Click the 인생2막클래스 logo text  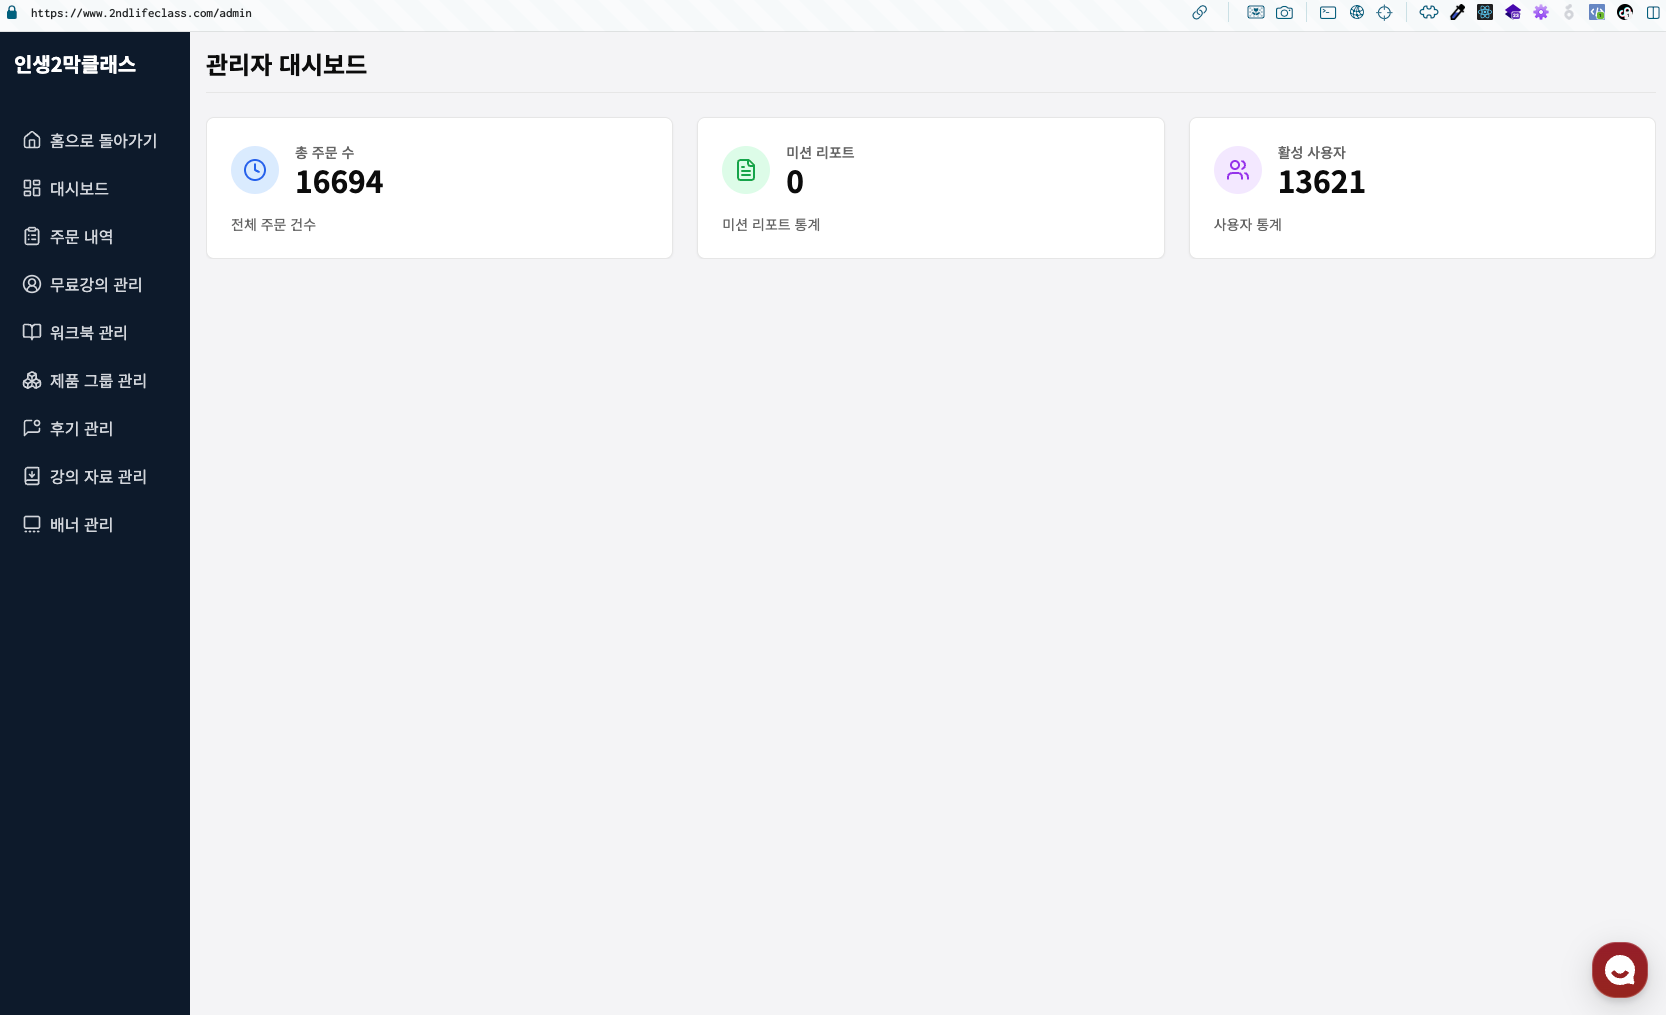[75, 65]
